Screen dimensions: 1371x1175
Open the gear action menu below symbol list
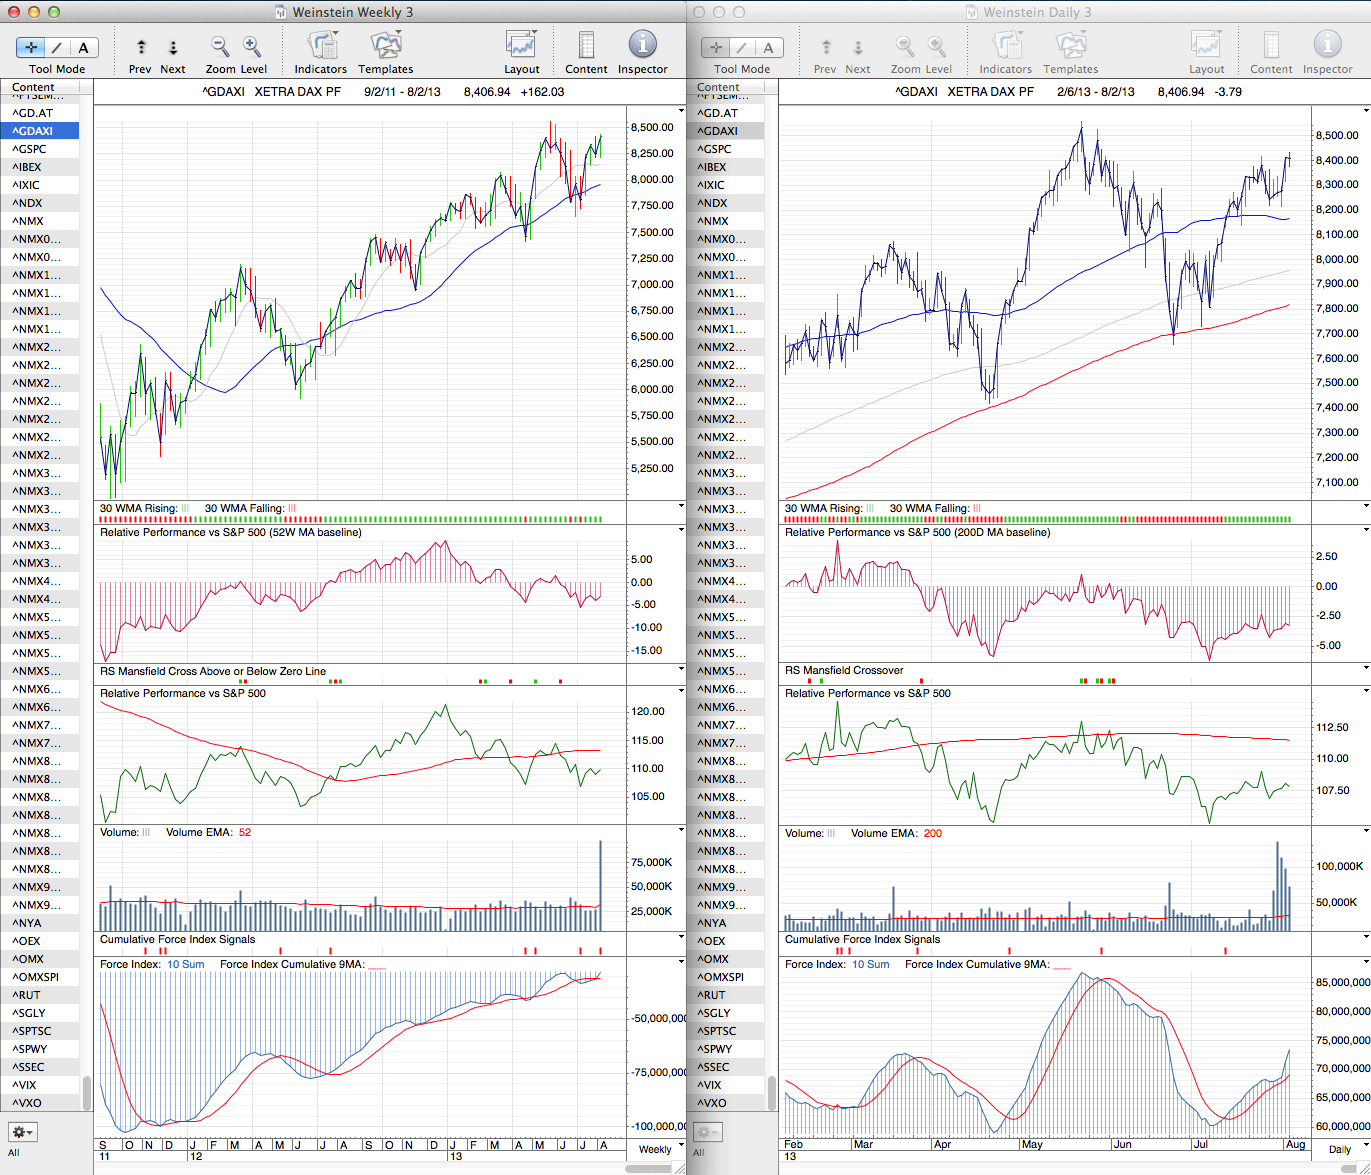[x=23, y=1132]
